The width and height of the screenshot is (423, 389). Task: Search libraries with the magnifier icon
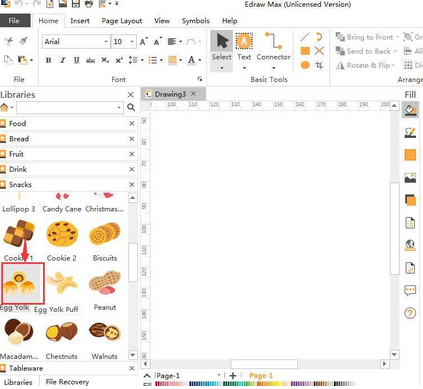(131, 107)
